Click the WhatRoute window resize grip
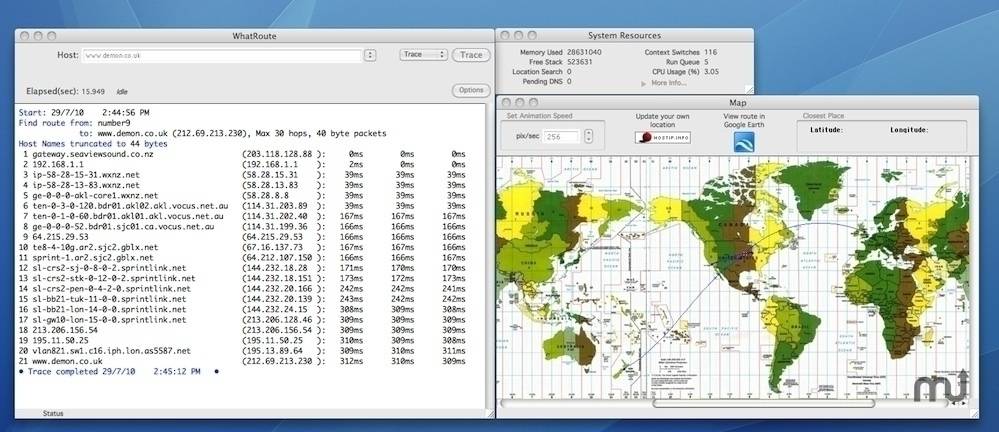999x432 pixels. click(488, 413)
